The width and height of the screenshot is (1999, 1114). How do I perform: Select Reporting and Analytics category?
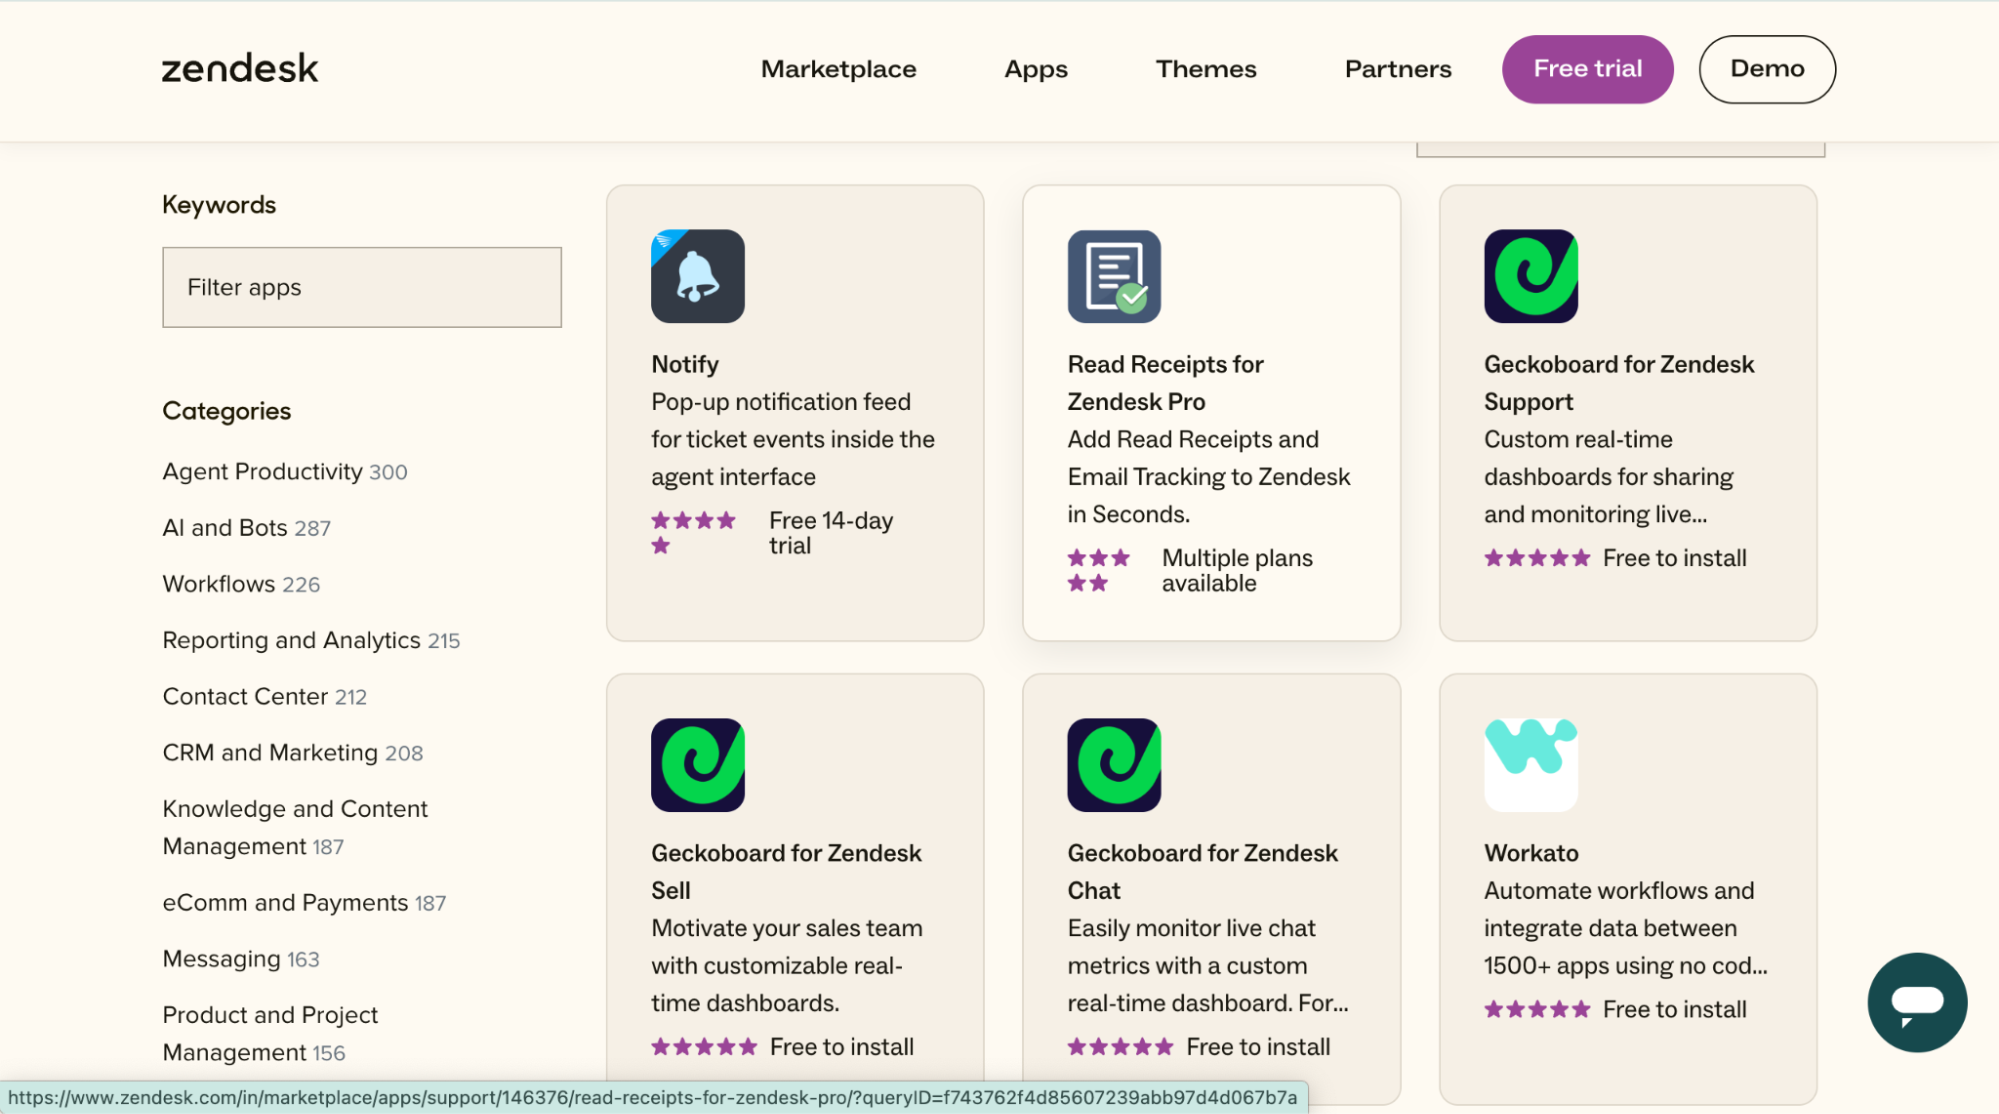click(311, 640)
